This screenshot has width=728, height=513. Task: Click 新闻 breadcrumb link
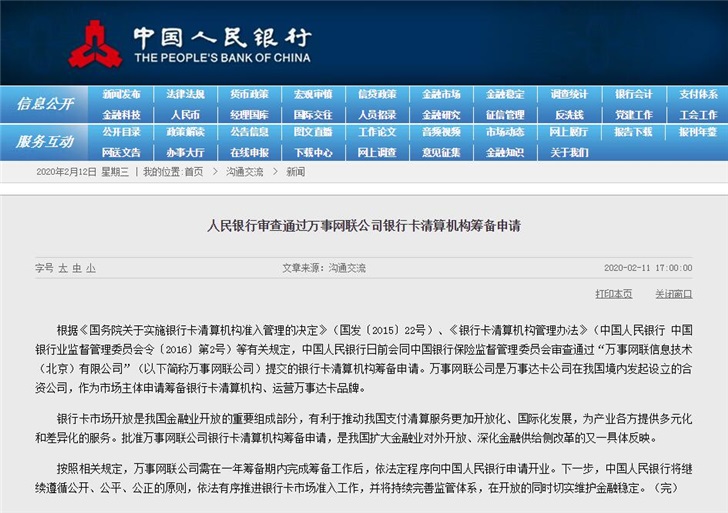[295, 172]
